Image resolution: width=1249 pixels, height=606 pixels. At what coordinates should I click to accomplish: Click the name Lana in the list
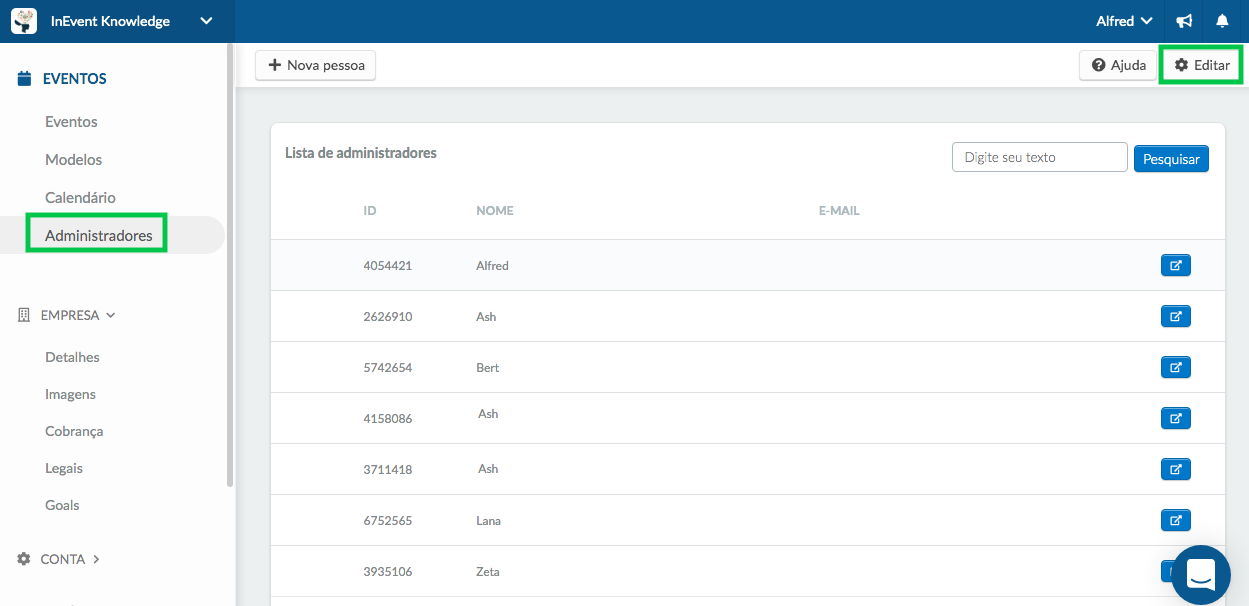tap(489, 521)
